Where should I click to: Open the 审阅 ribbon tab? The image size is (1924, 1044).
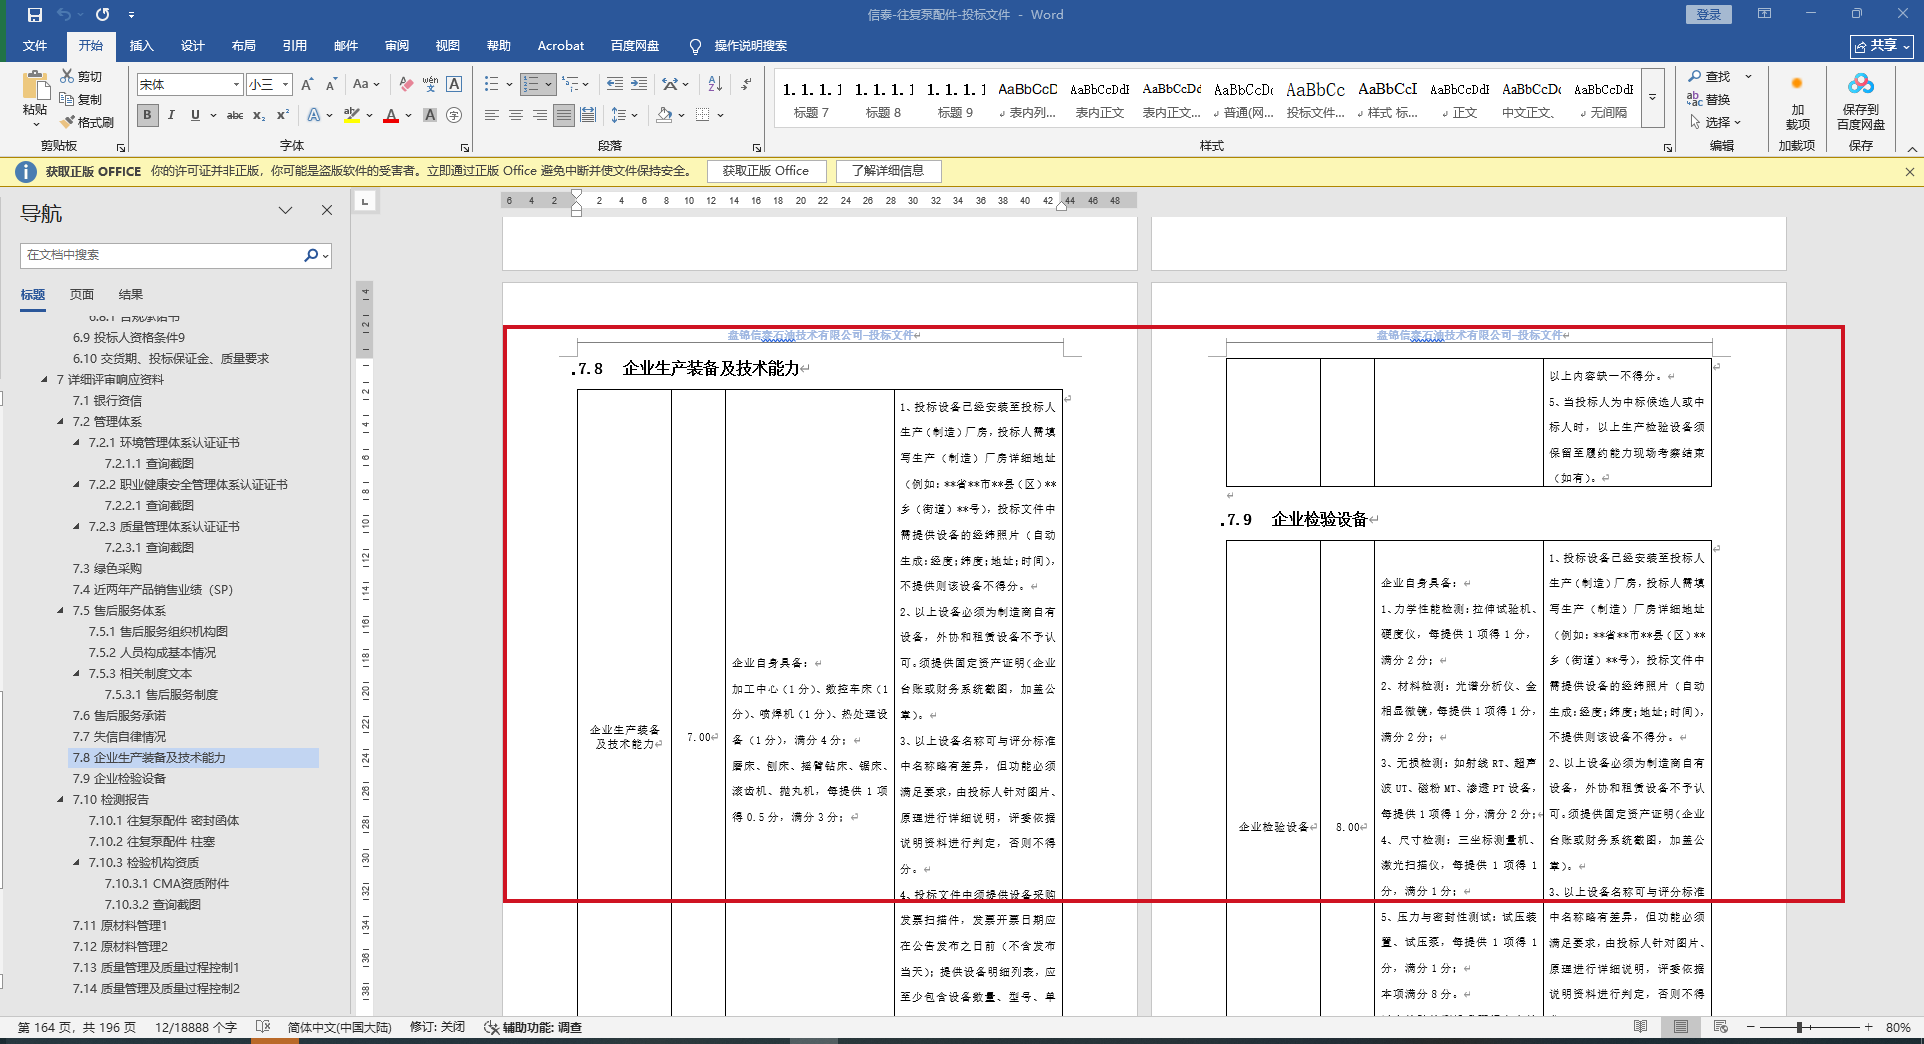click(397, 46)
